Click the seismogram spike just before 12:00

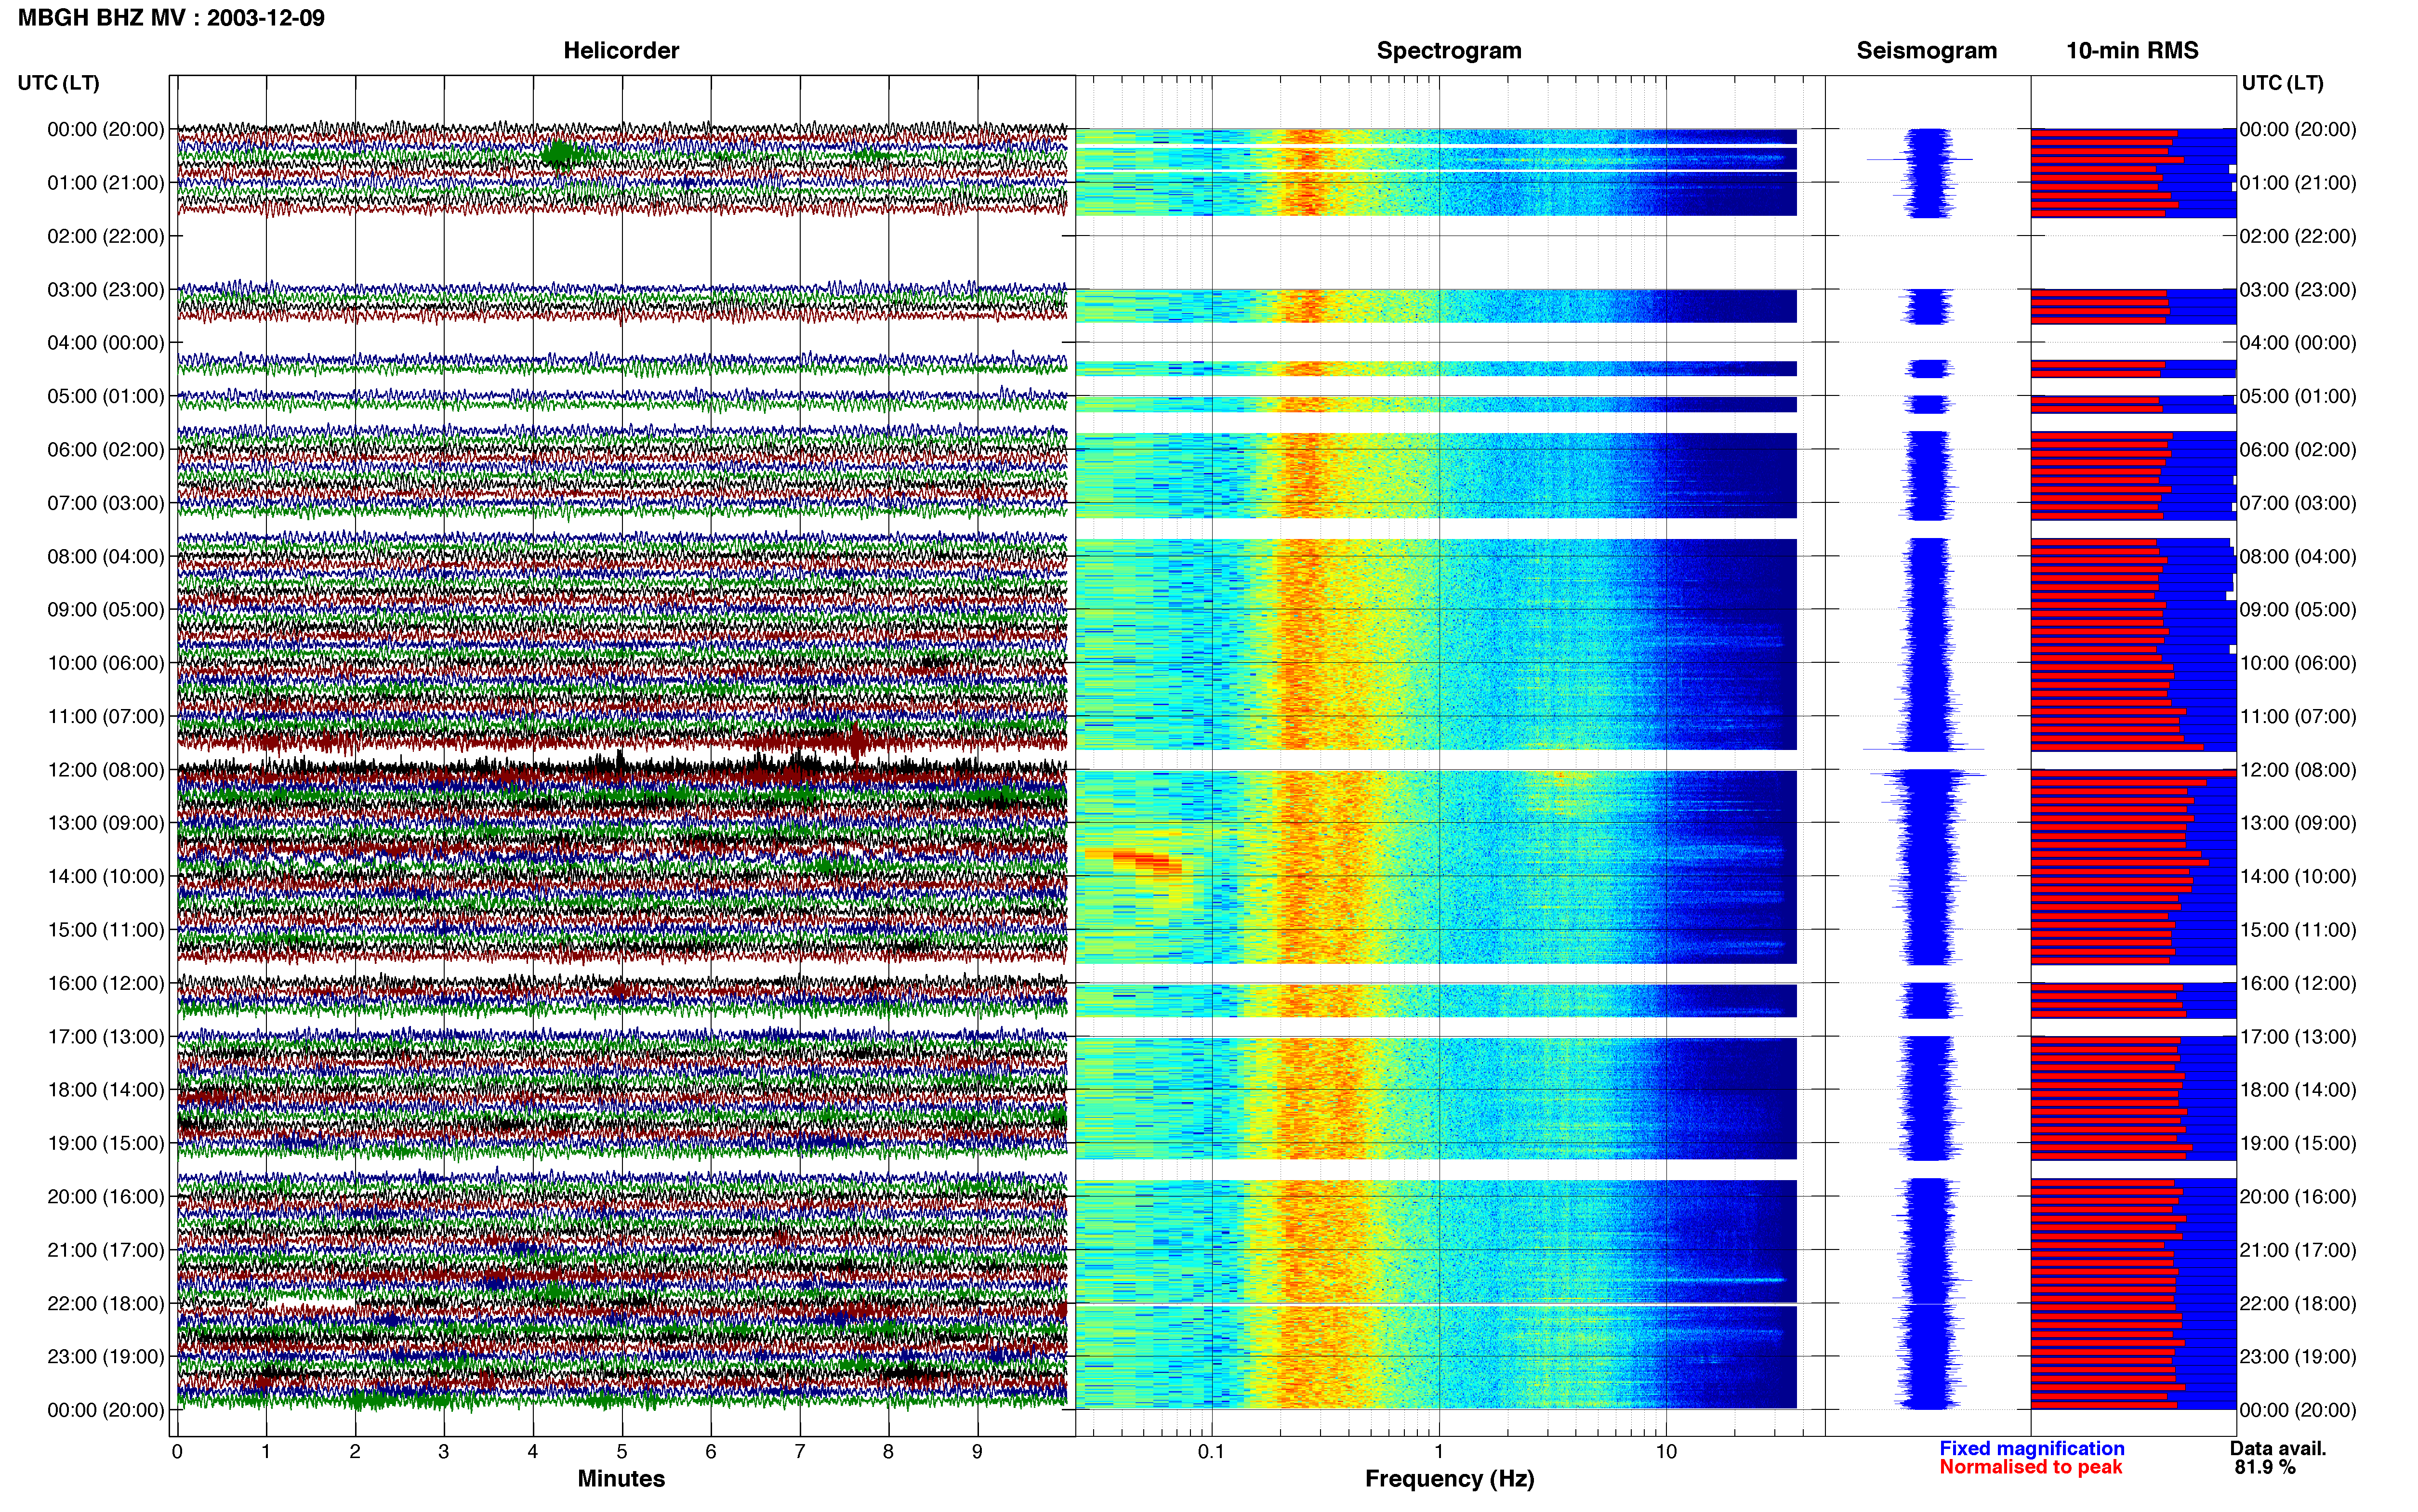(1923, 748)
